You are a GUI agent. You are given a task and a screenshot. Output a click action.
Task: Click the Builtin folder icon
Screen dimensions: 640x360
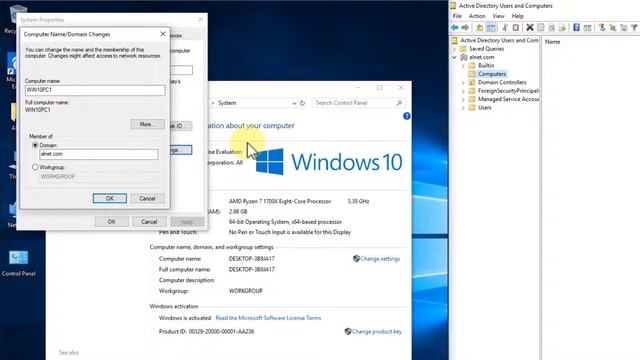472,65
